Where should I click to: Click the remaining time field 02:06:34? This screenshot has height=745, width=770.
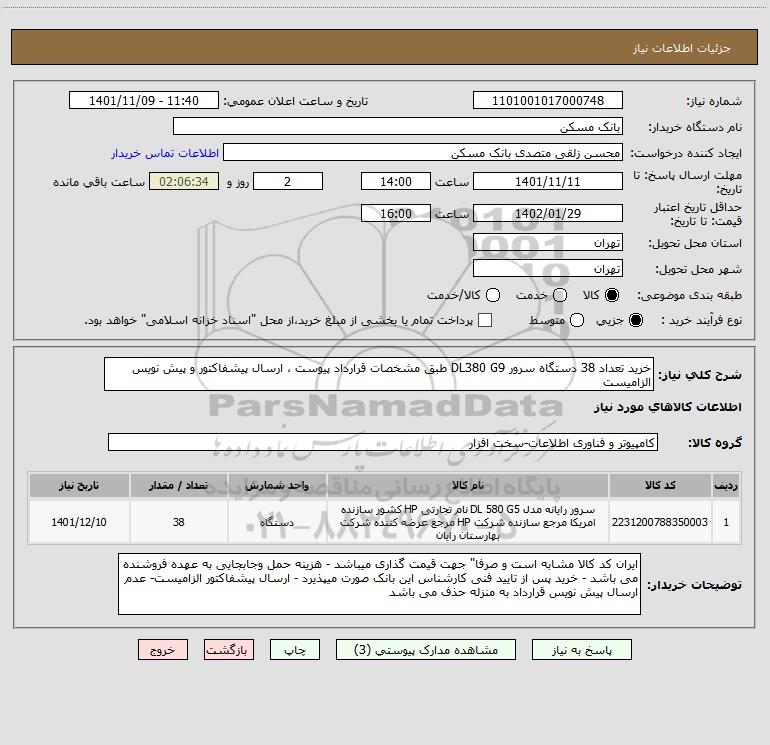pyautogui.click(x=184, y=181)
